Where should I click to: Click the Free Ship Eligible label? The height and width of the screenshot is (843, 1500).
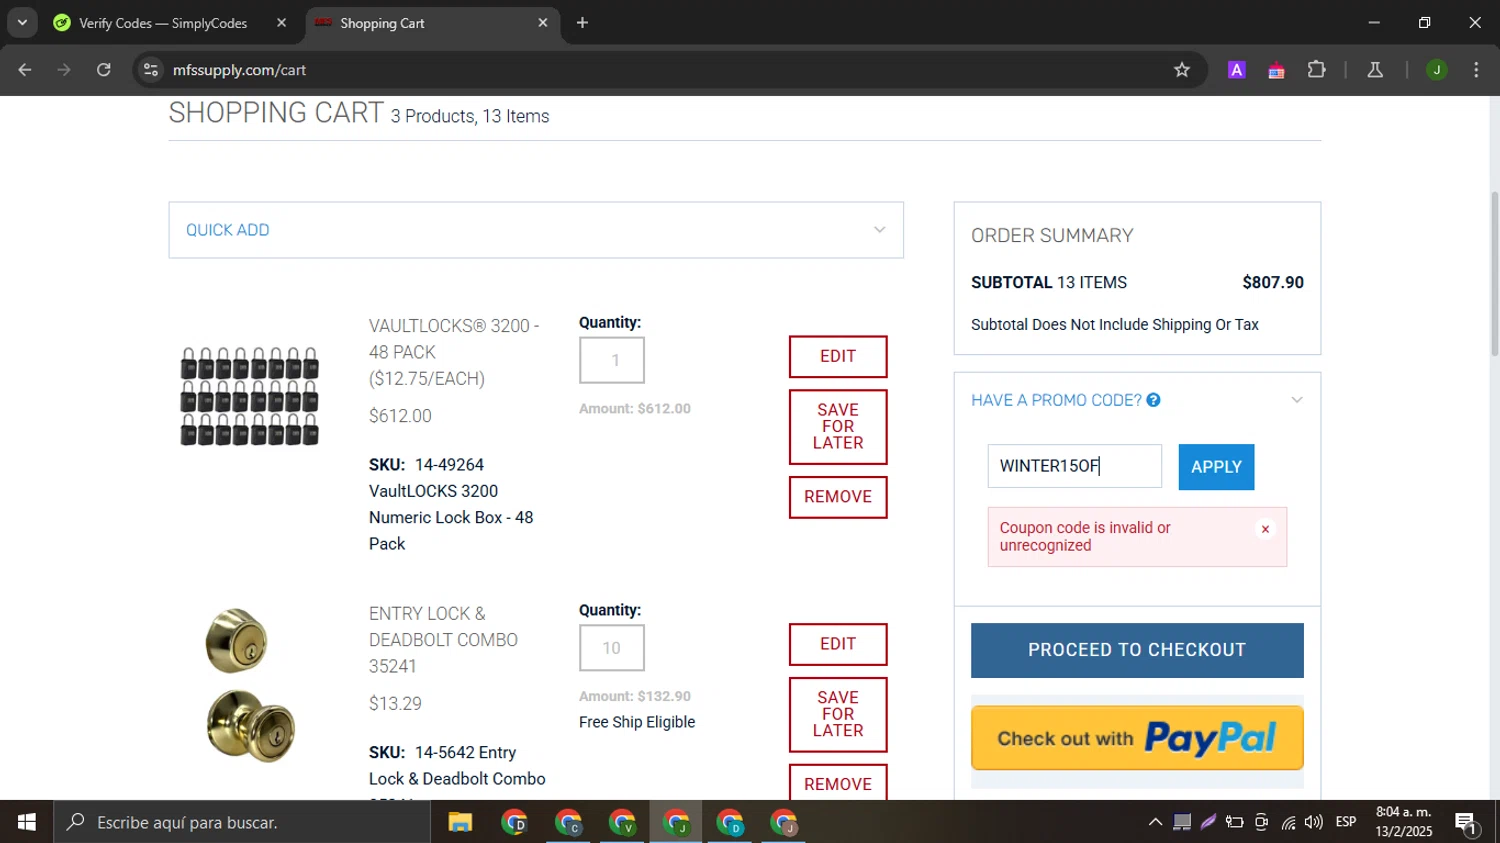tap(637, 722)
